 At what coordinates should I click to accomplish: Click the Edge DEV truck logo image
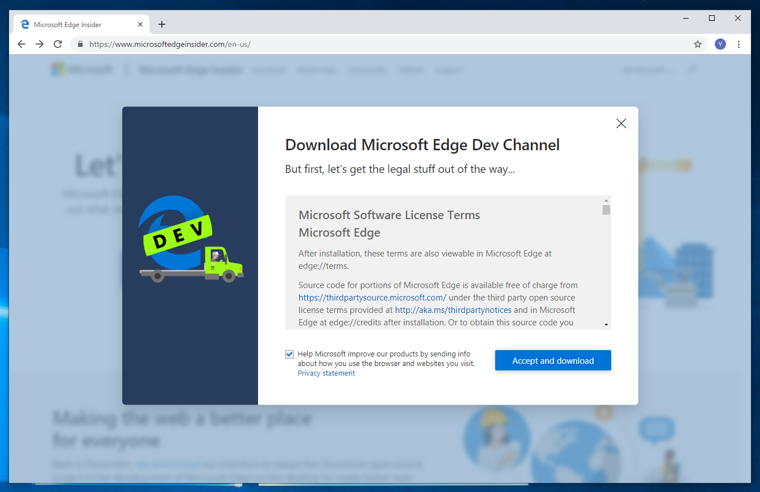(190, 239)
